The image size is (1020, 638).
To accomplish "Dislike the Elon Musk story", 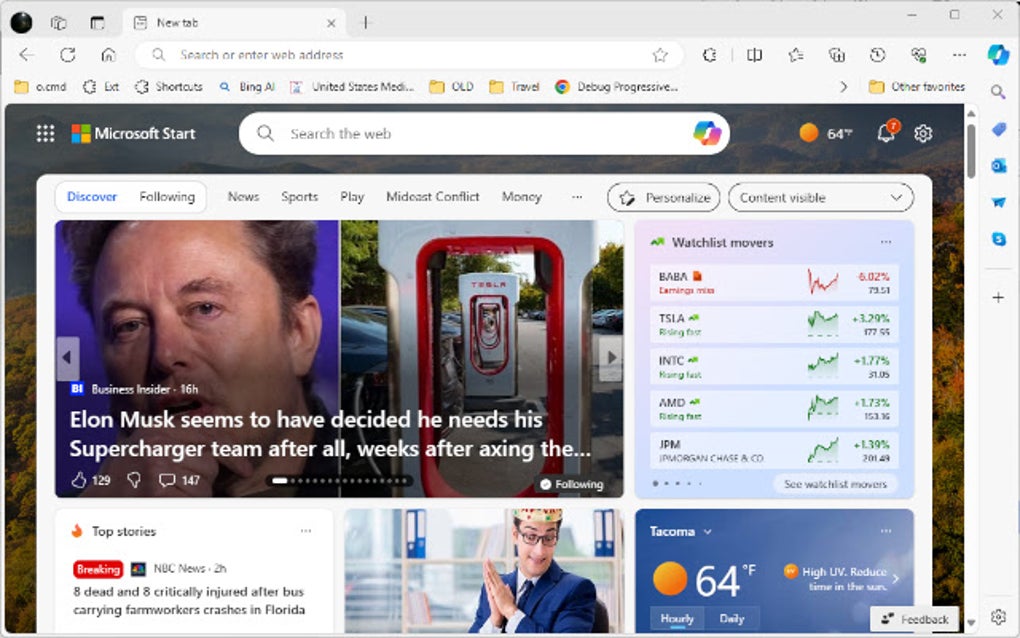I will [x=134, y=481].
